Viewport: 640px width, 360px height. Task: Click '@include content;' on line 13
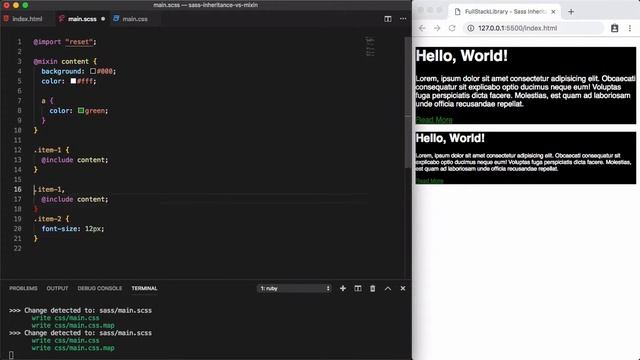(75, 160)
